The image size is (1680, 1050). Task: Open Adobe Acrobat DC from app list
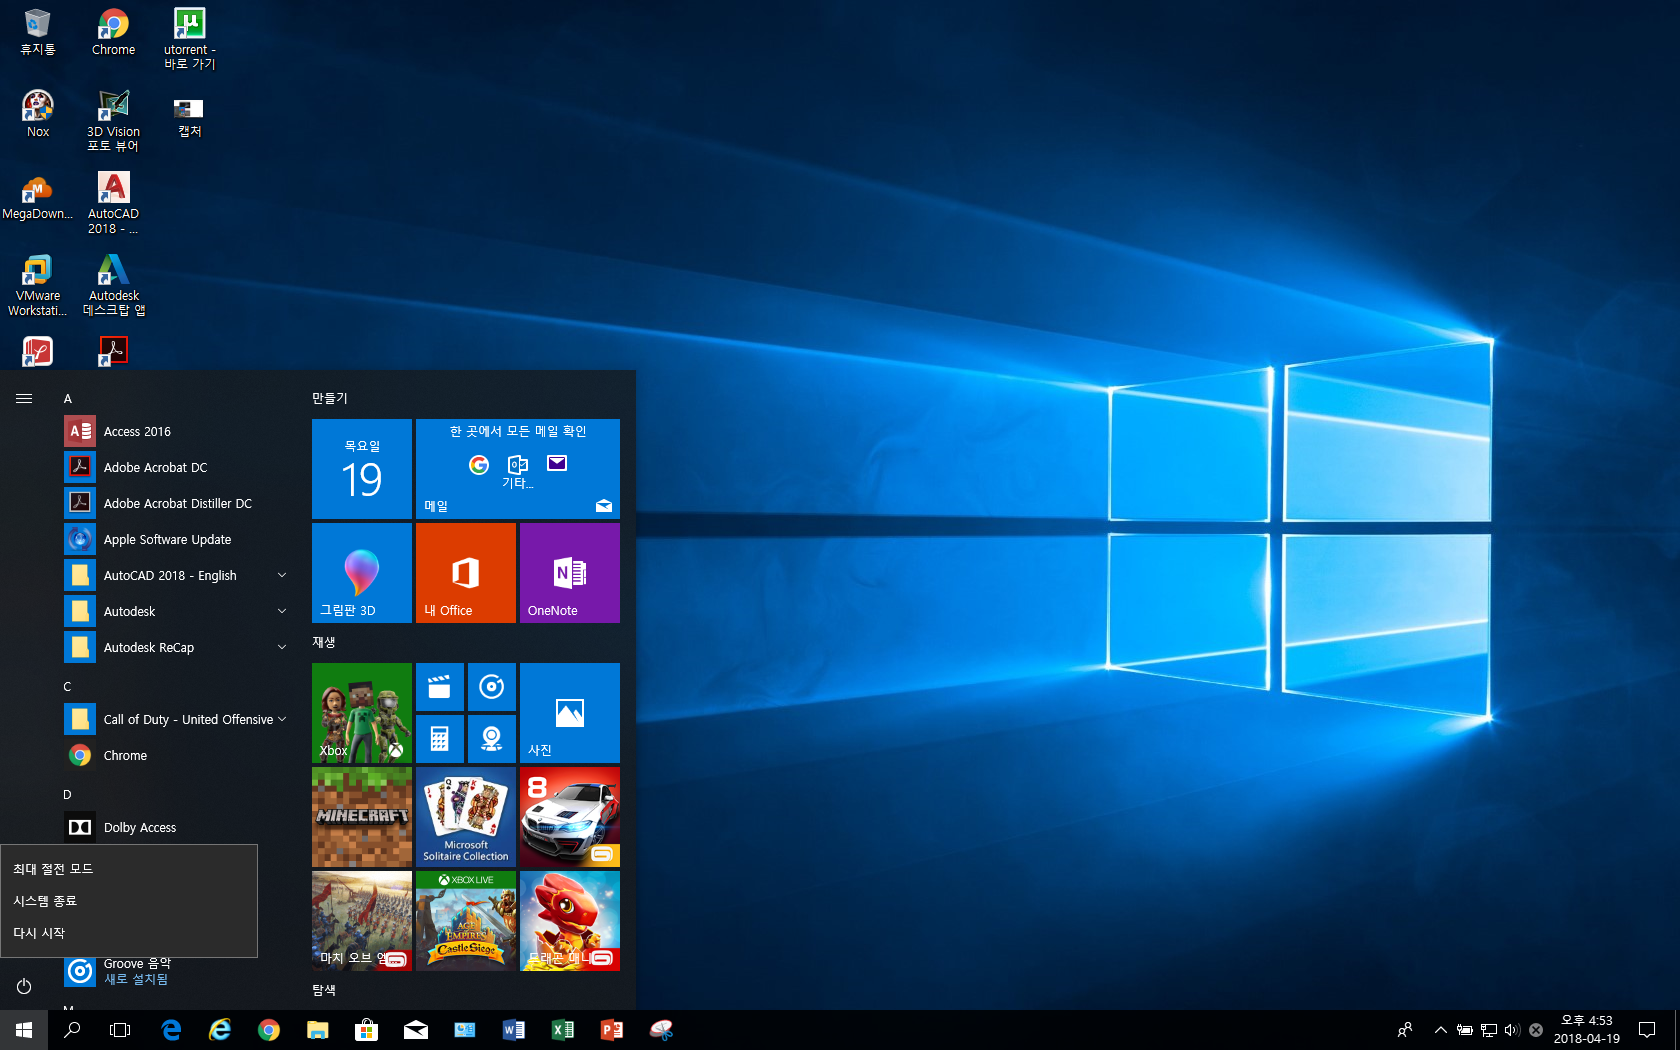pyautogui.click(x=155, y=467)
